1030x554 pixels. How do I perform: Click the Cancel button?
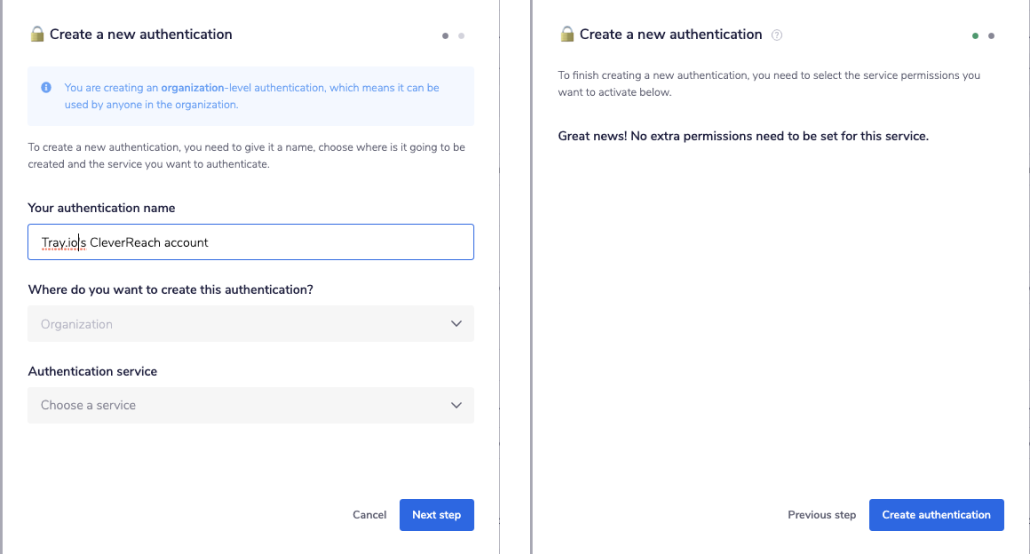click(x=369, y=515)
